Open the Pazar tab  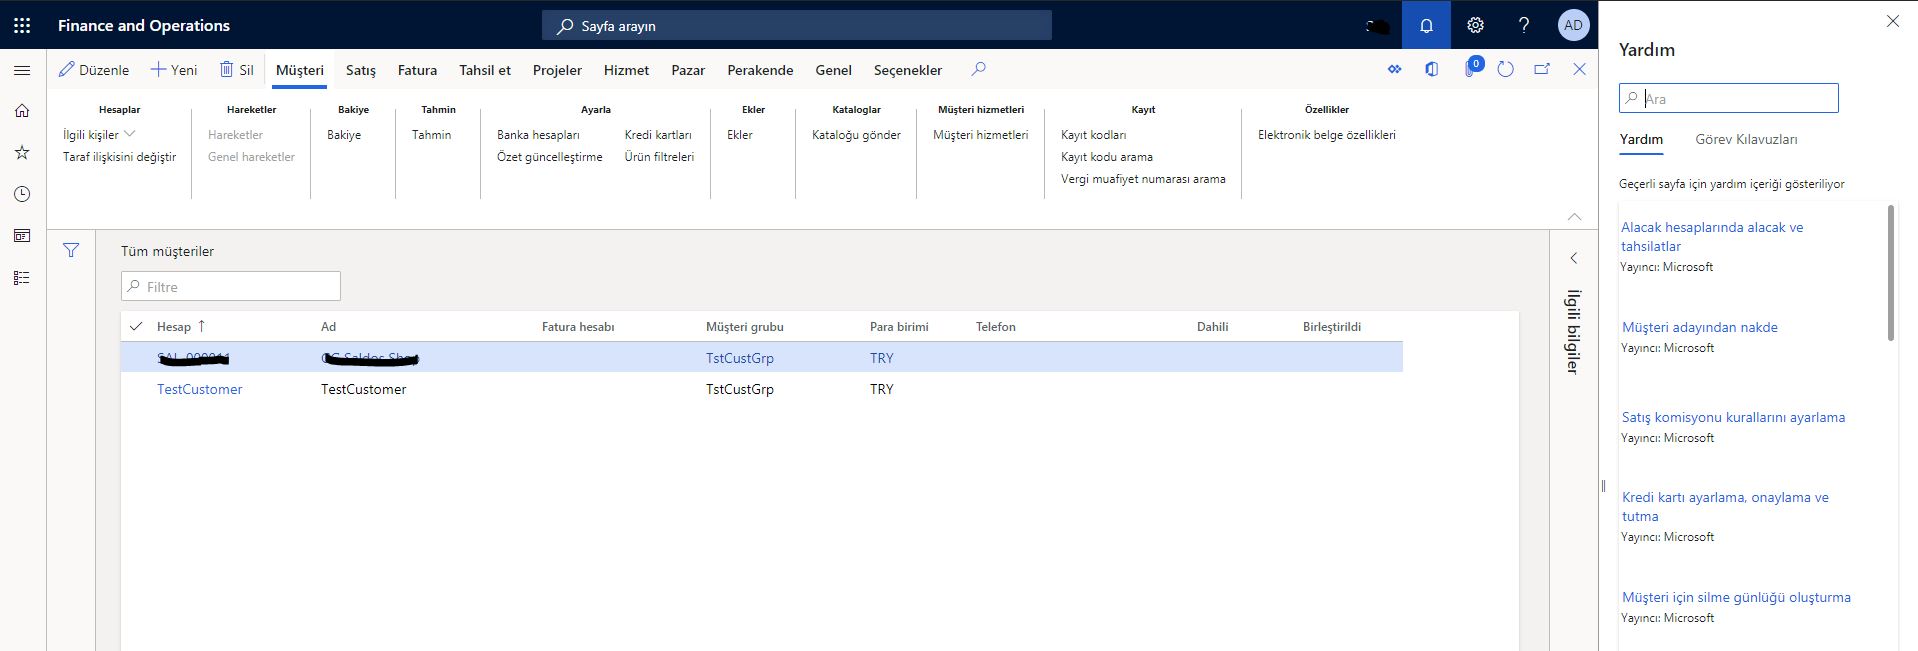pyautogui.click(x=688, y=70)
